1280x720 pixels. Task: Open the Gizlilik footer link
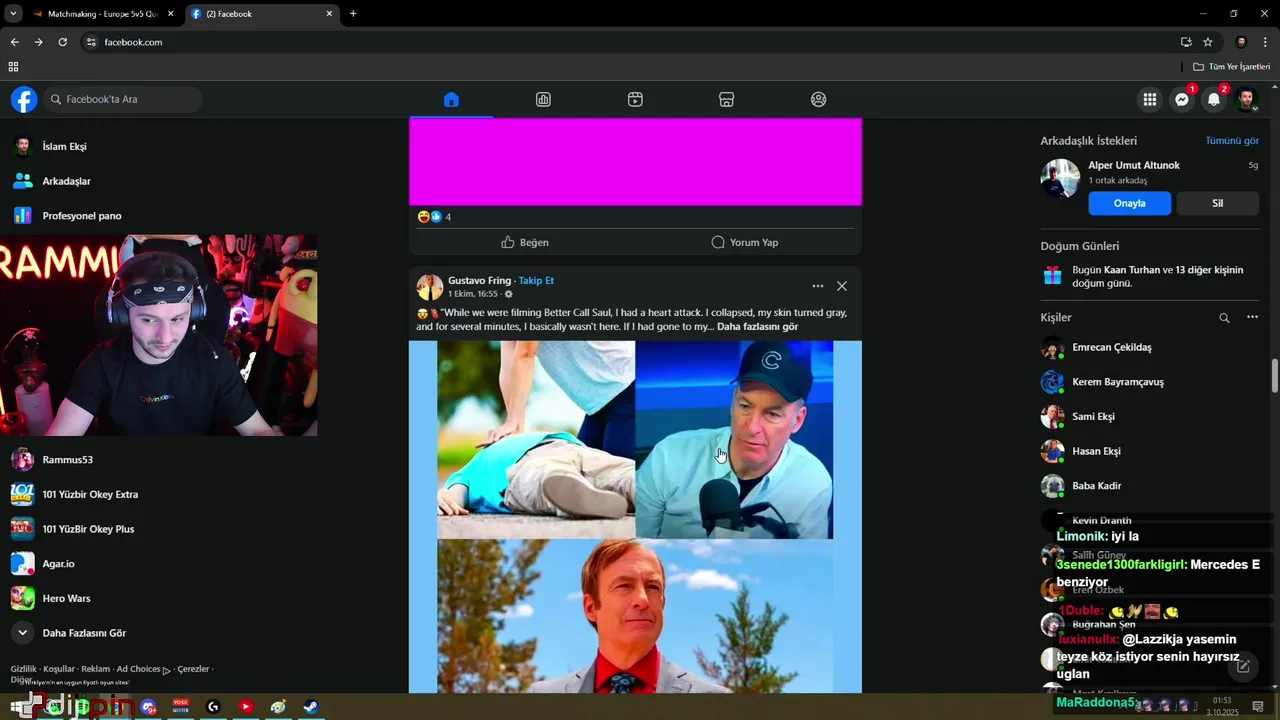(x=23, y=669)
